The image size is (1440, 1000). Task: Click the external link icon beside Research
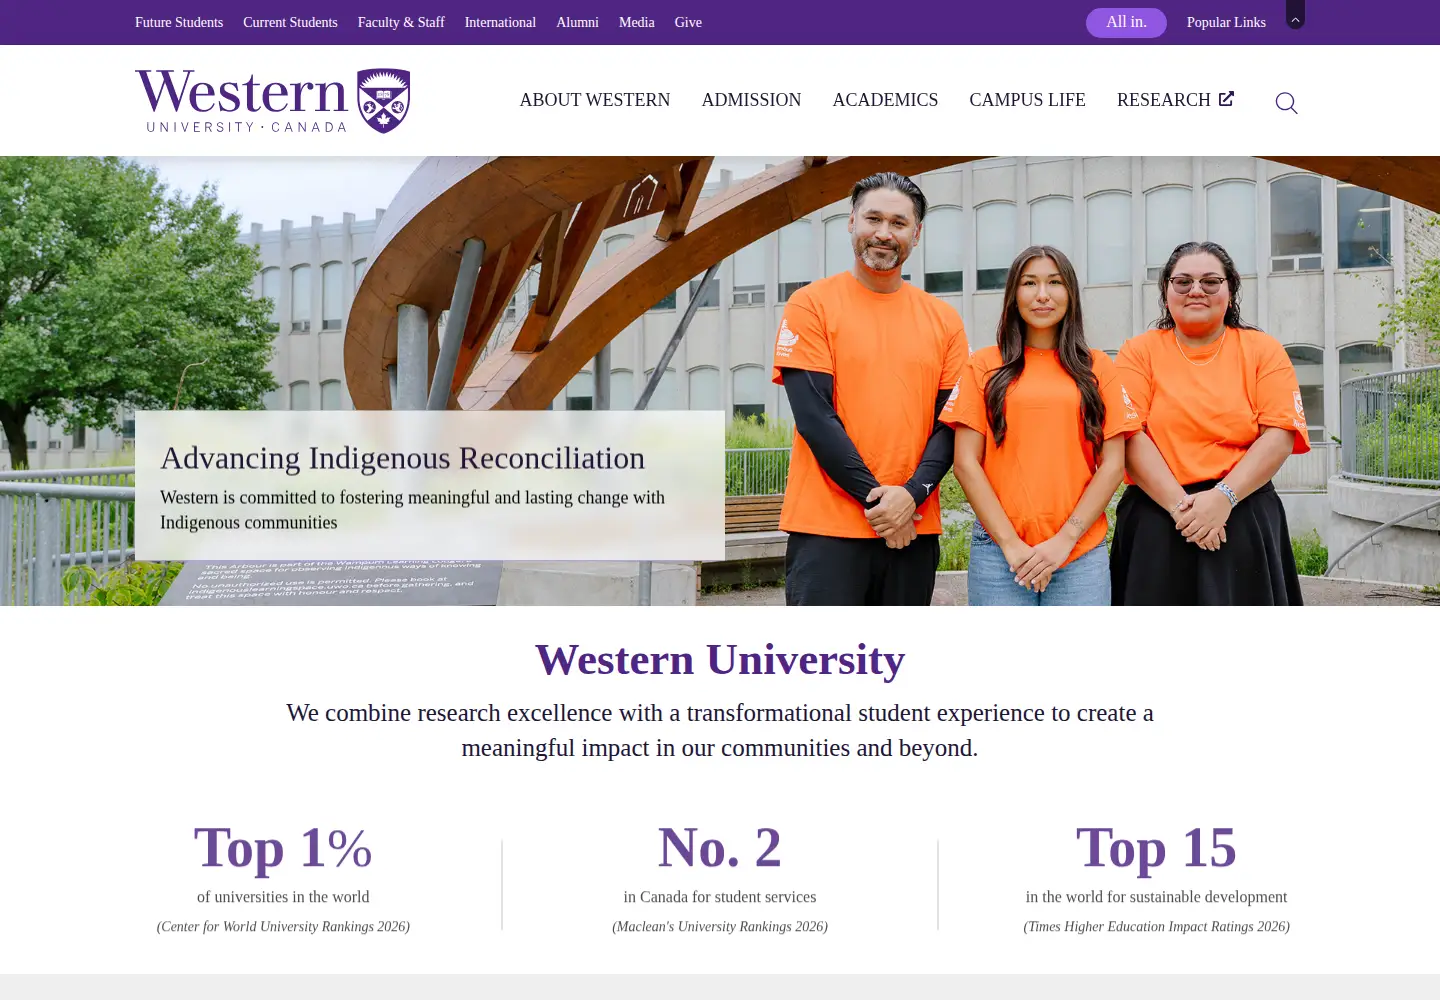(x=1226, y=98)
